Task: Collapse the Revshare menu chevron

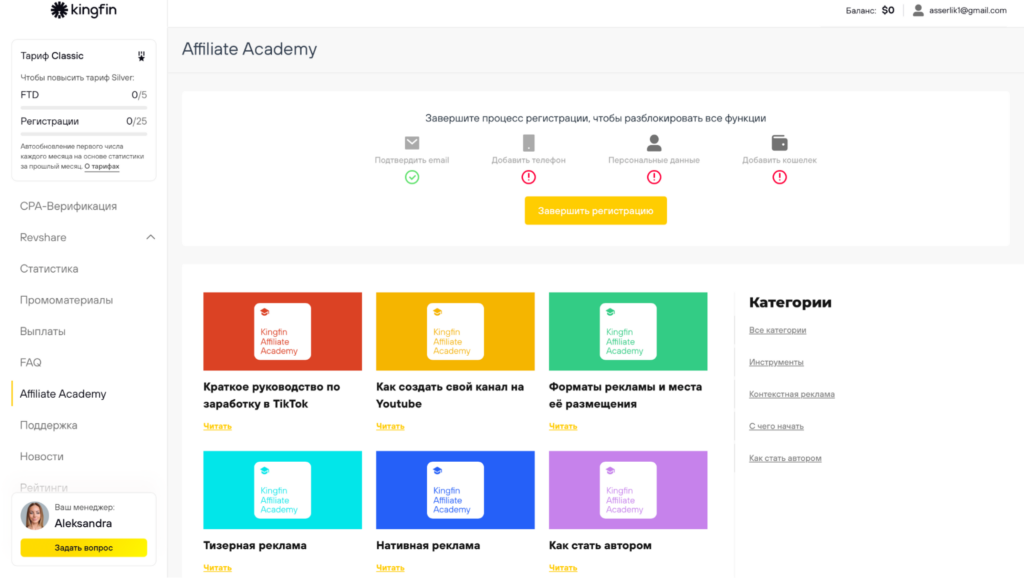Action: 150,237
